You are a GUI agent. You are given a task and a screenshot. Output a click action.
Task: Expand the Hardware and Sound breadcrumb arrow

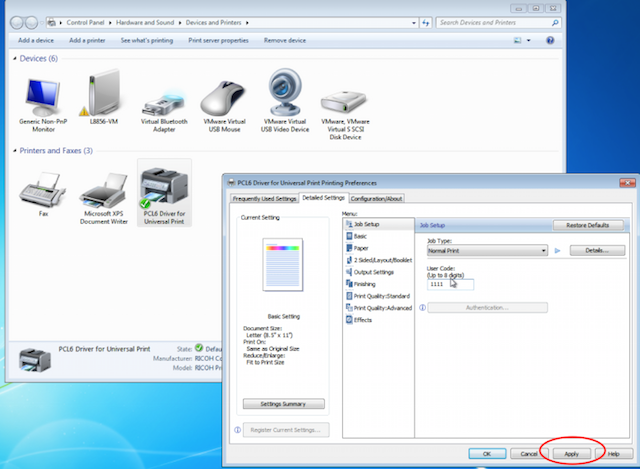[180, 23]
